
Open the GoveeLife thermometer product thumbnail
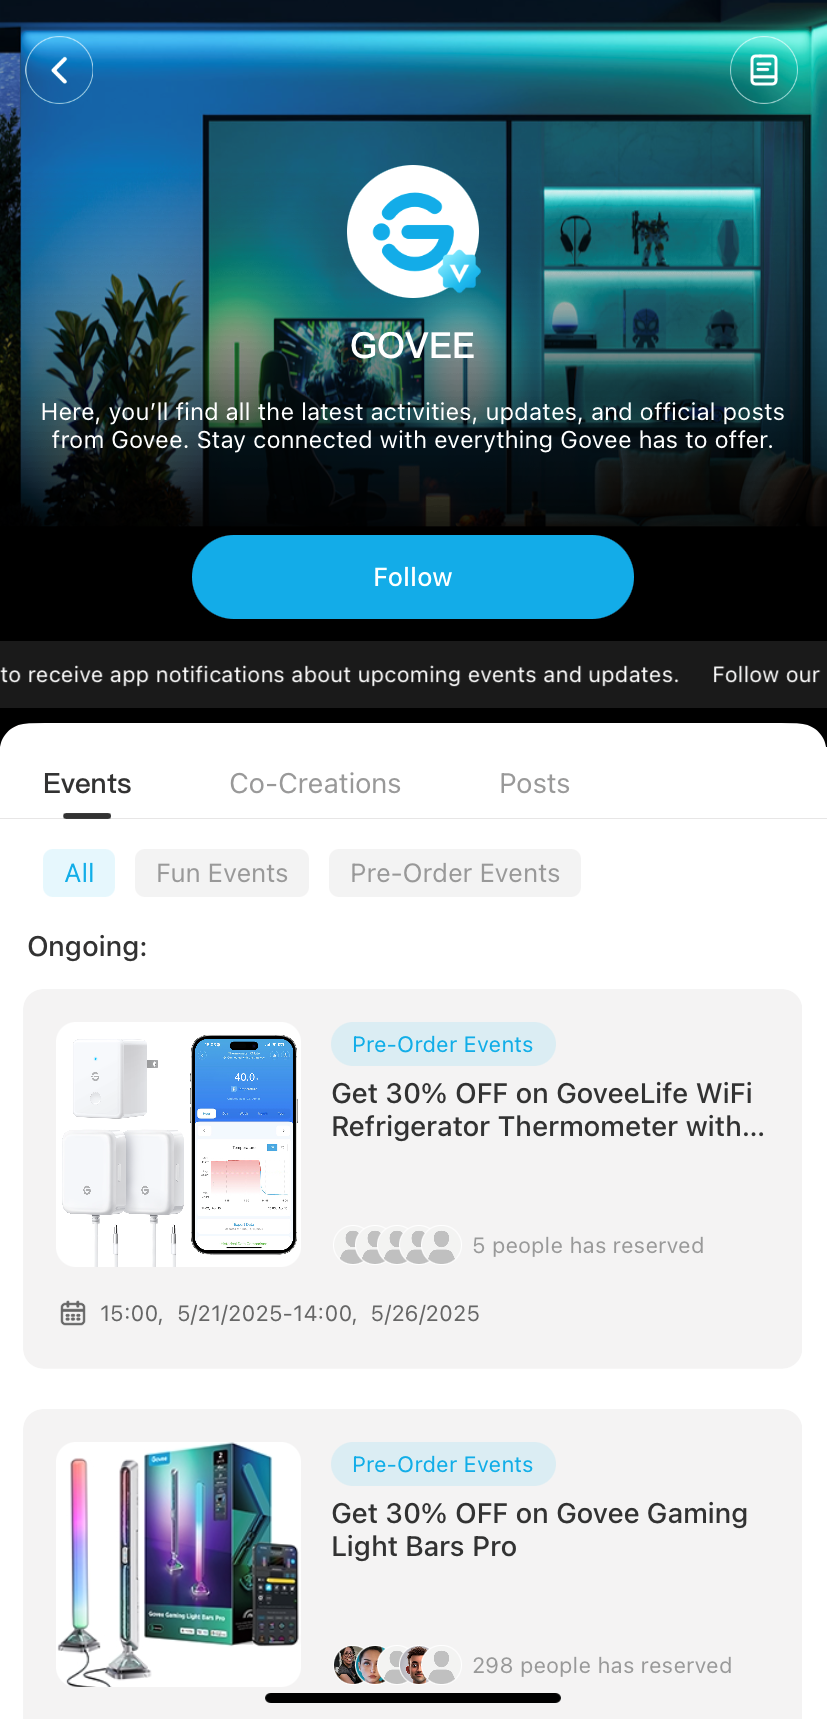coord(178,1143)
